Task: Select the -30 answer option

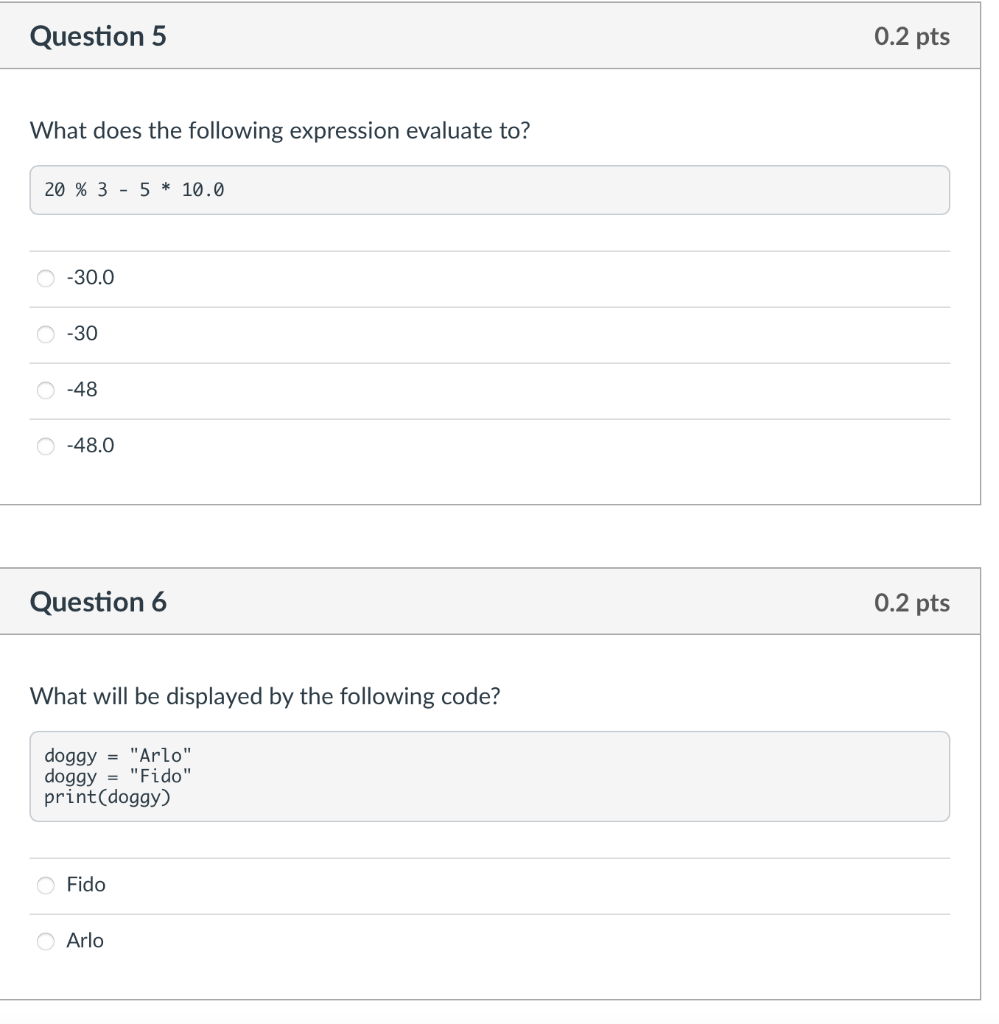Action: (x=45, y=334)
